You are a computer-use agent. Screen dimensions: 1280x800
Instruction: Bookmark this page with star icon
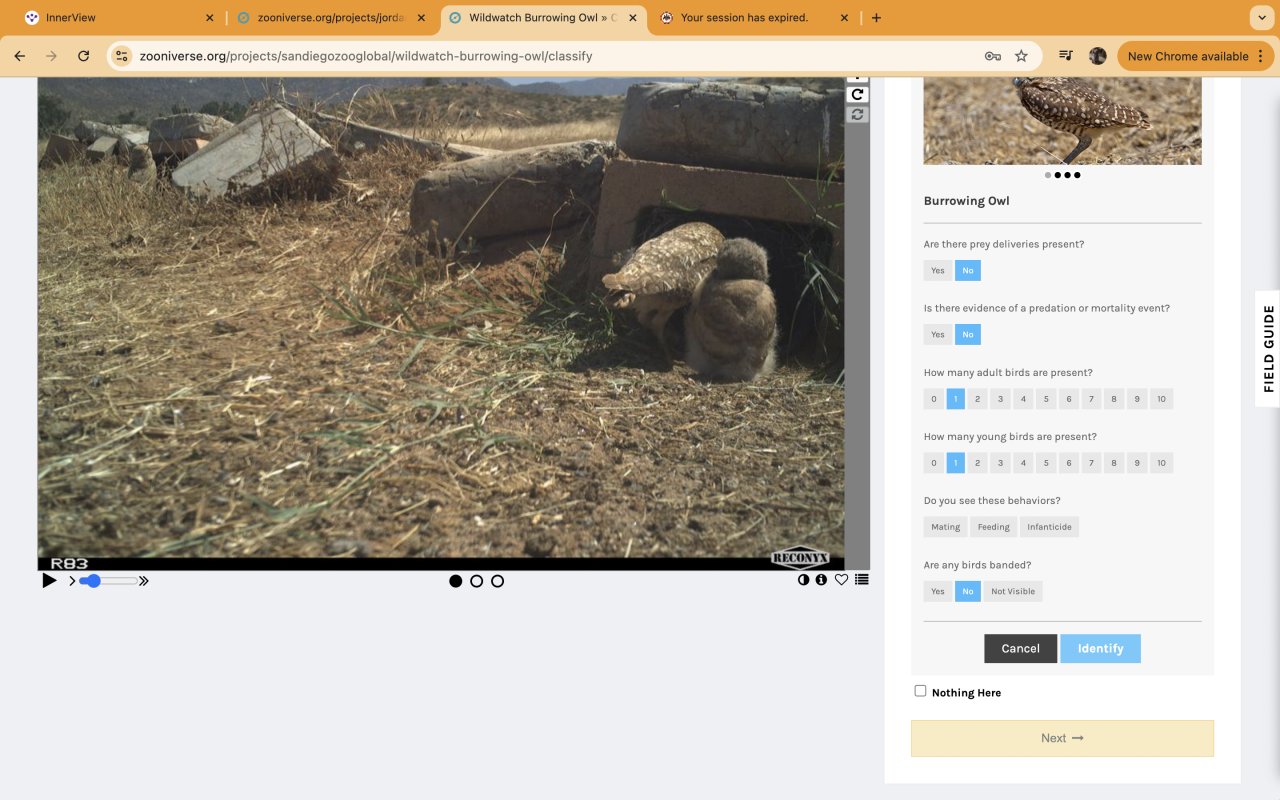1021,56
